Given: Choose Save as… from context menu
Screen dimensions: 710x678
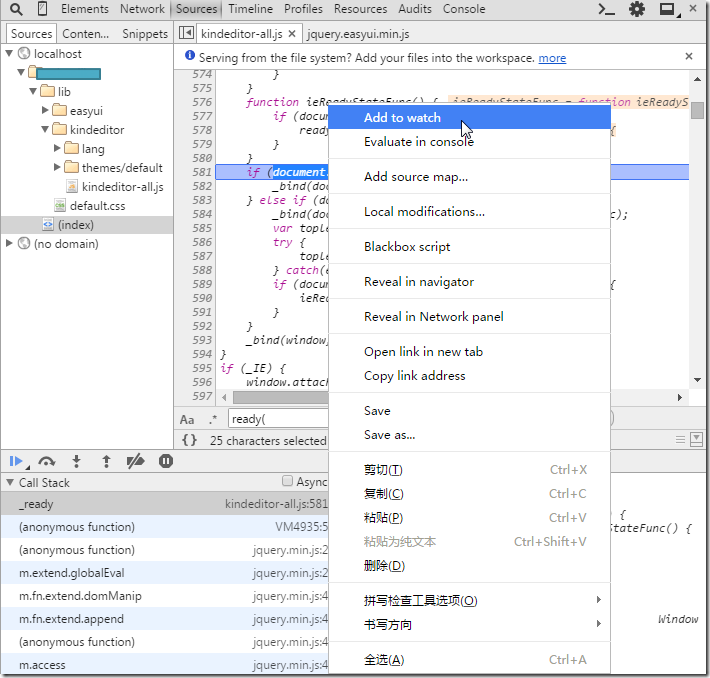Looking at the screenshot, I should (470, 435).
